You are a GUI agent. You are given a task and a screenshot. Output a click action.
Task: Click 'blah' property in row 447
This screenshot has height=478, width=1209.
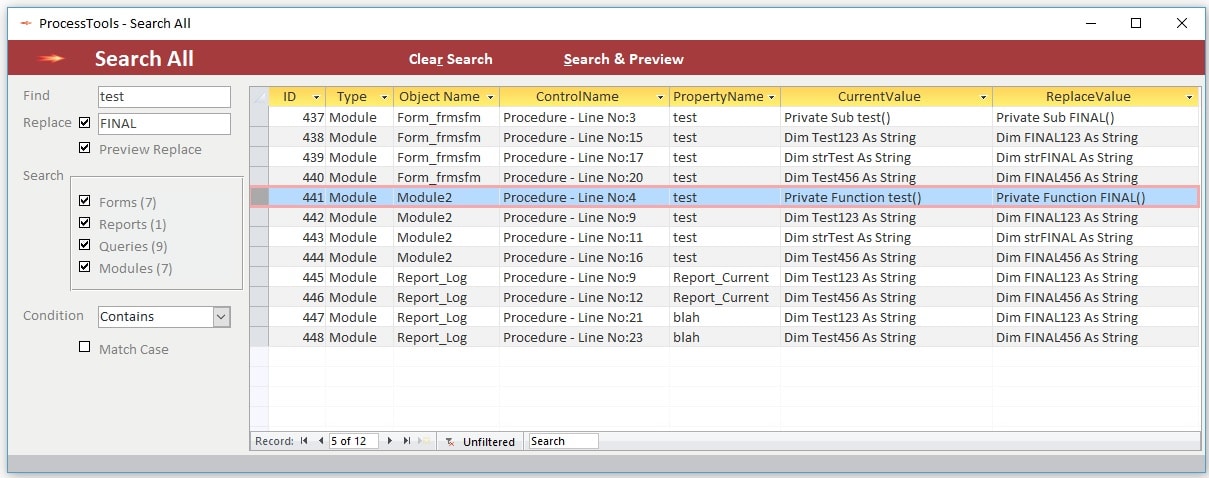(x=724, y=317)
